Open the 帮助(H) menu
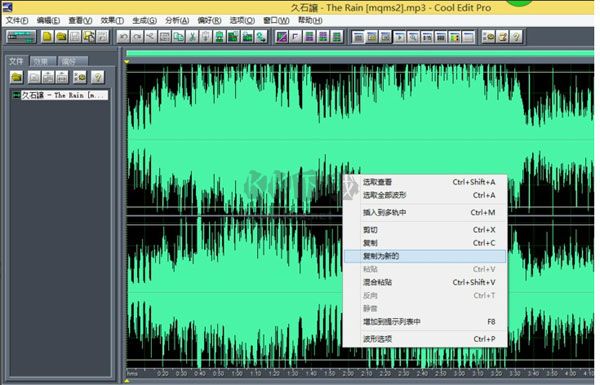 pyautogui.click(x=310, y=20)
